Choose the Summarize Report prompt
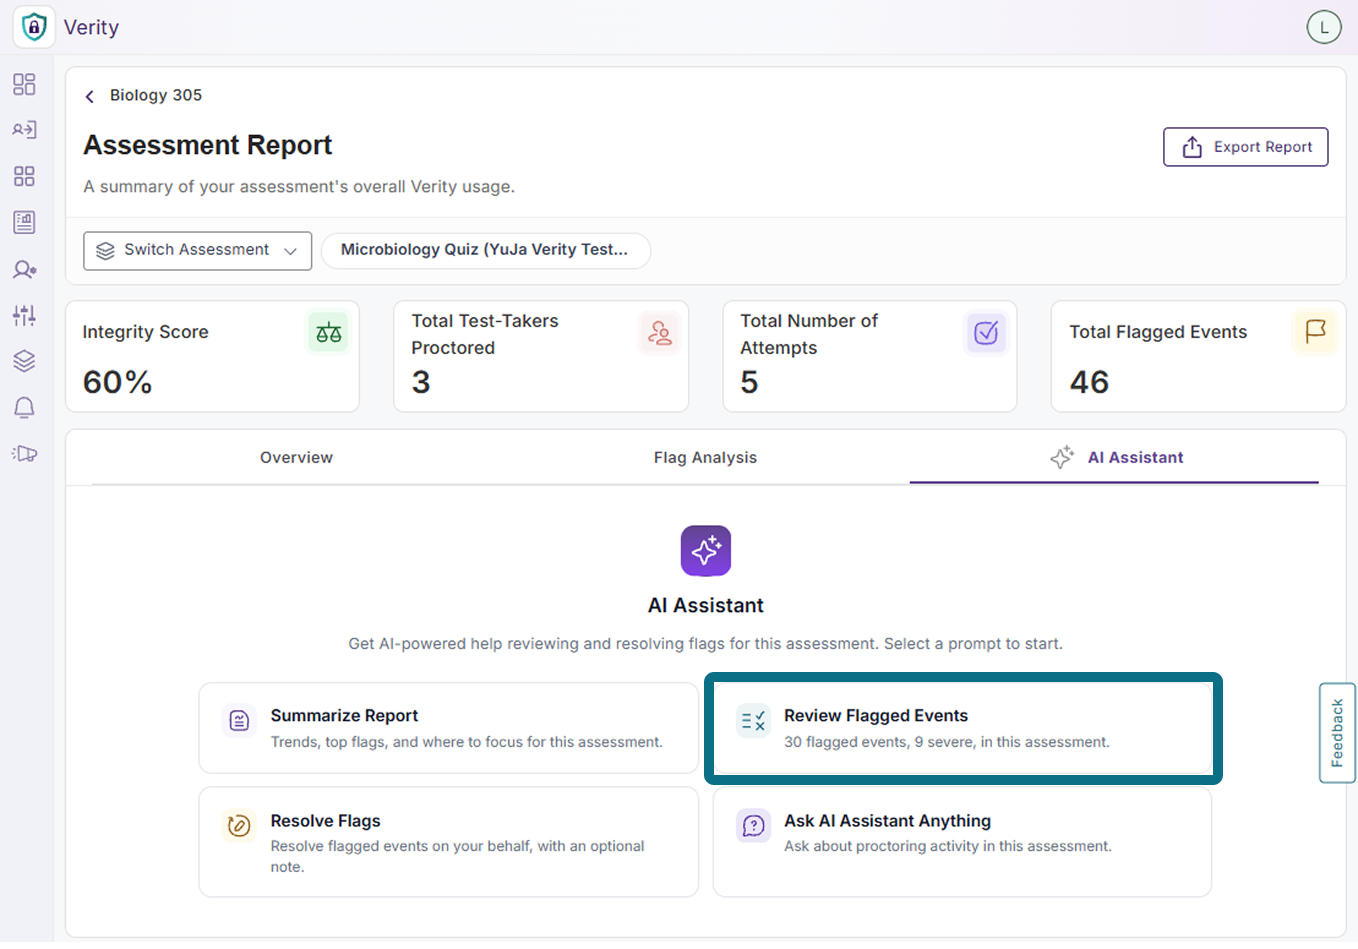 point(448,728)
